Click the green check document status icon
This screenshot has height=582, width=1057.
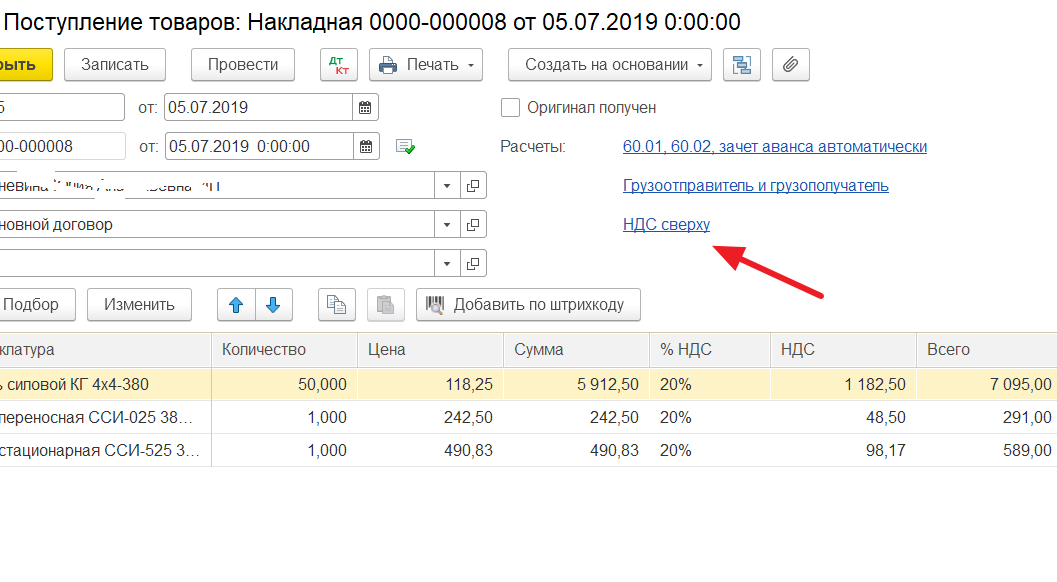click(405, 147)
